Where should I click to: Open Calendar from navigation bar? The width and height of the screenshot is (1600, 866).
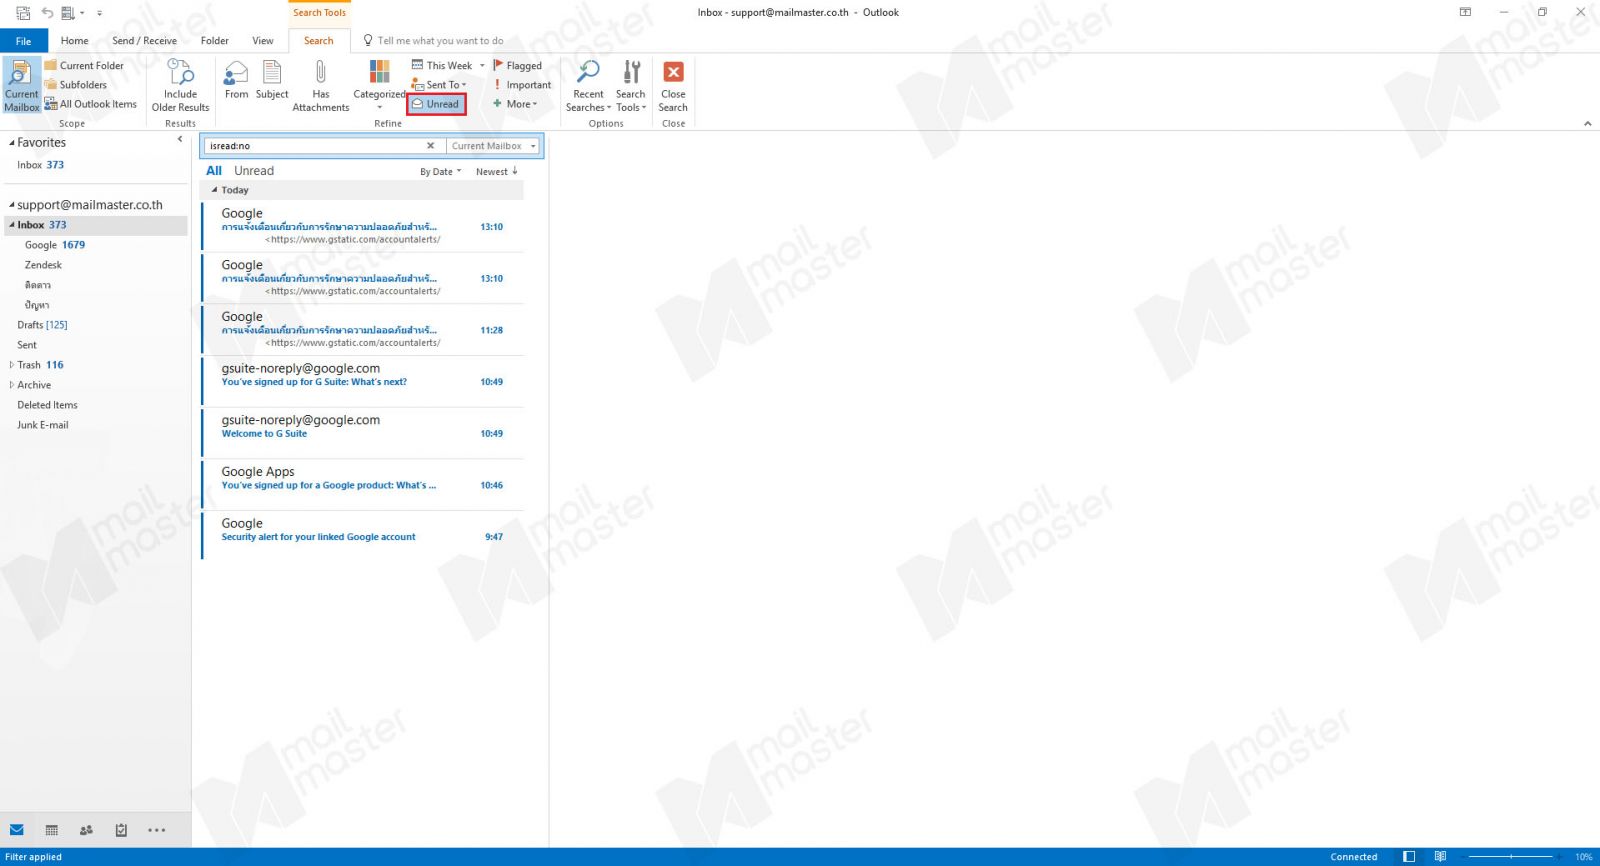pos(52,830)
